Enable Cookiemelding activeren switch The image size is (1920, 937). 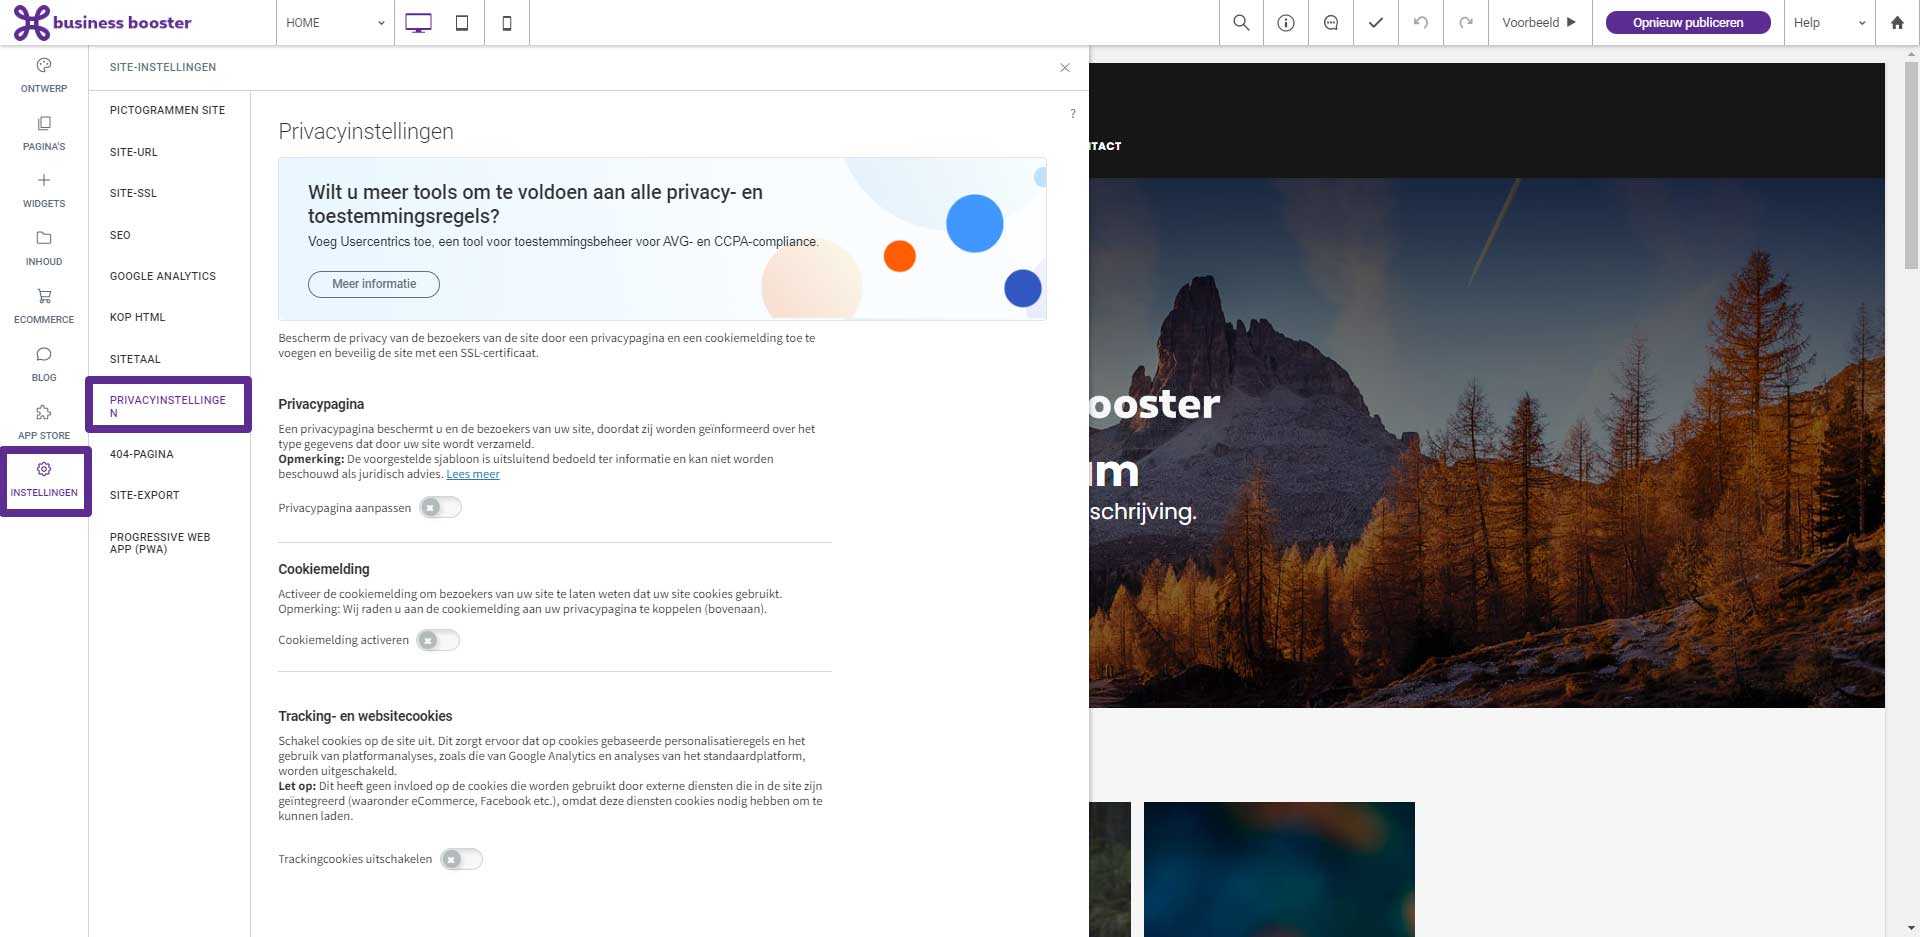click(438, 640)
